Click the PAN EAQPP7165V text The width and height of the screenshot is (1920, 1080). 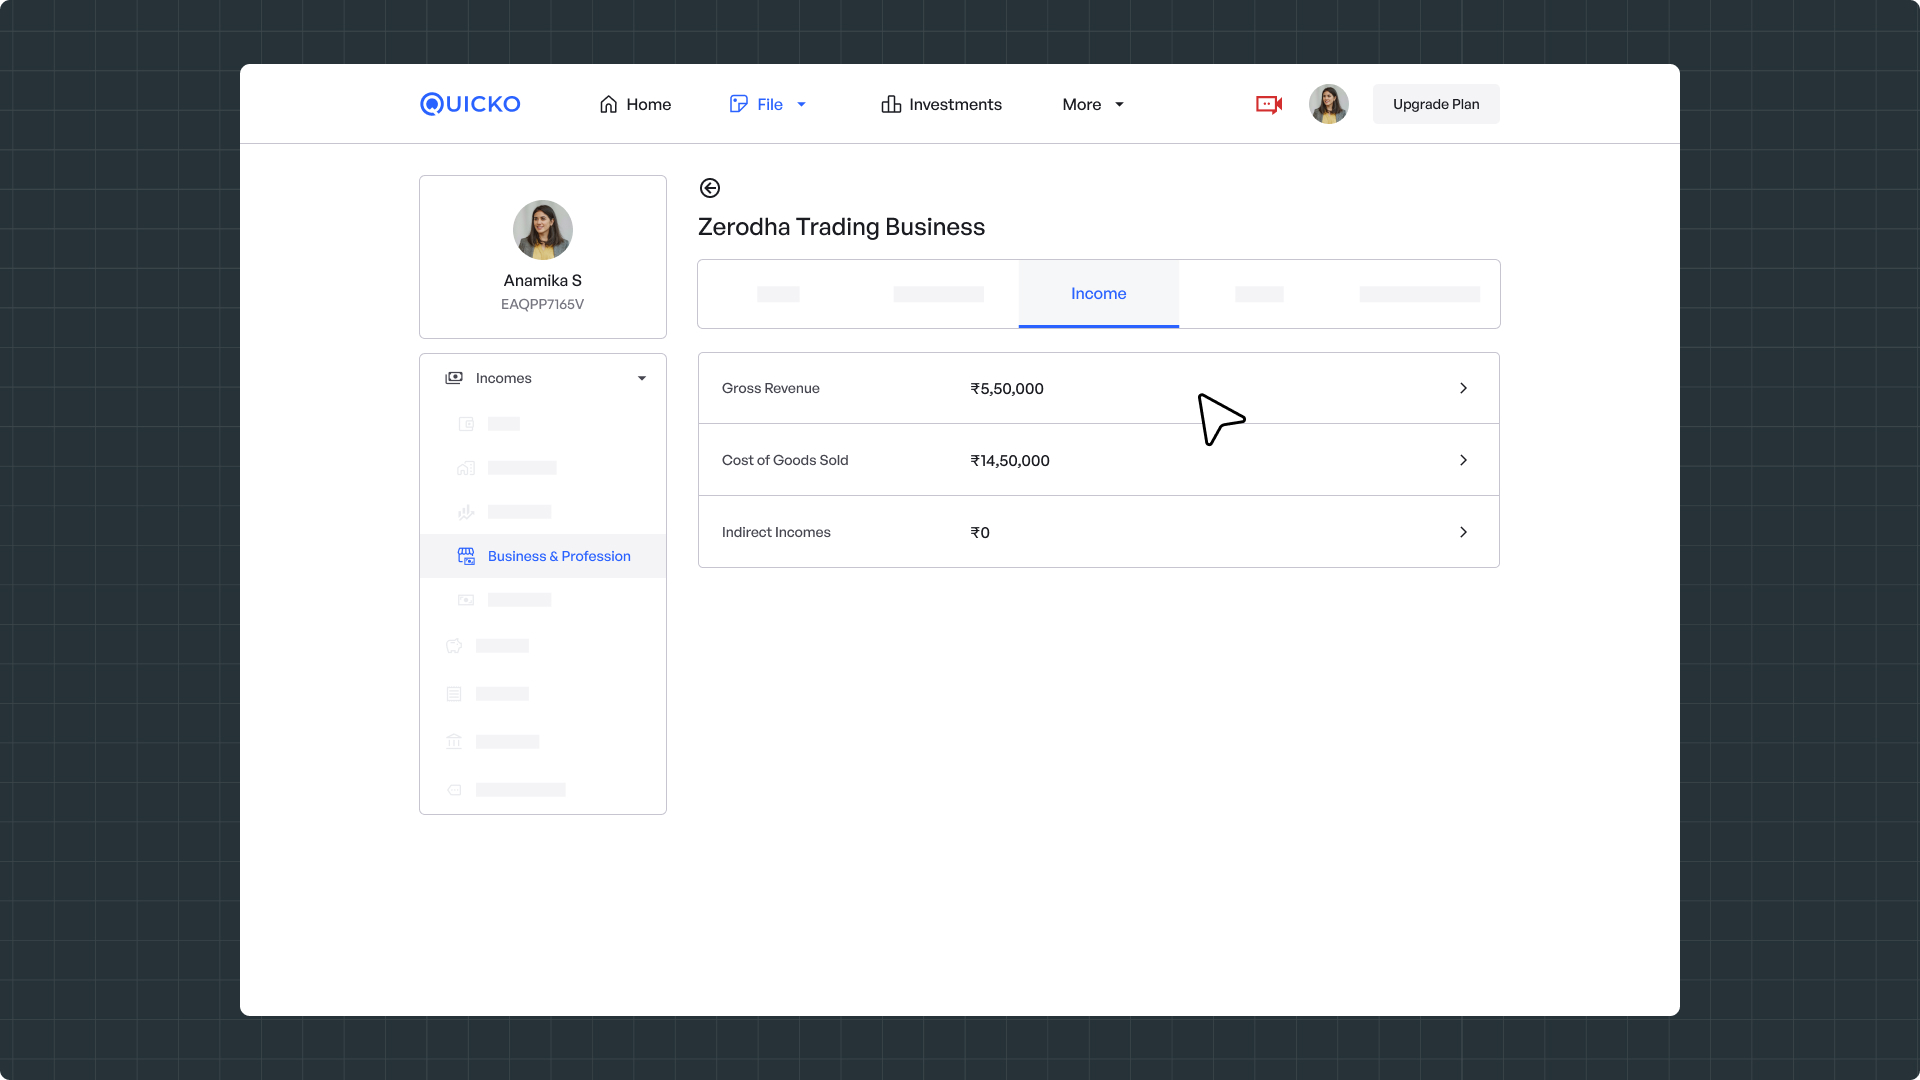pos(543,304)
